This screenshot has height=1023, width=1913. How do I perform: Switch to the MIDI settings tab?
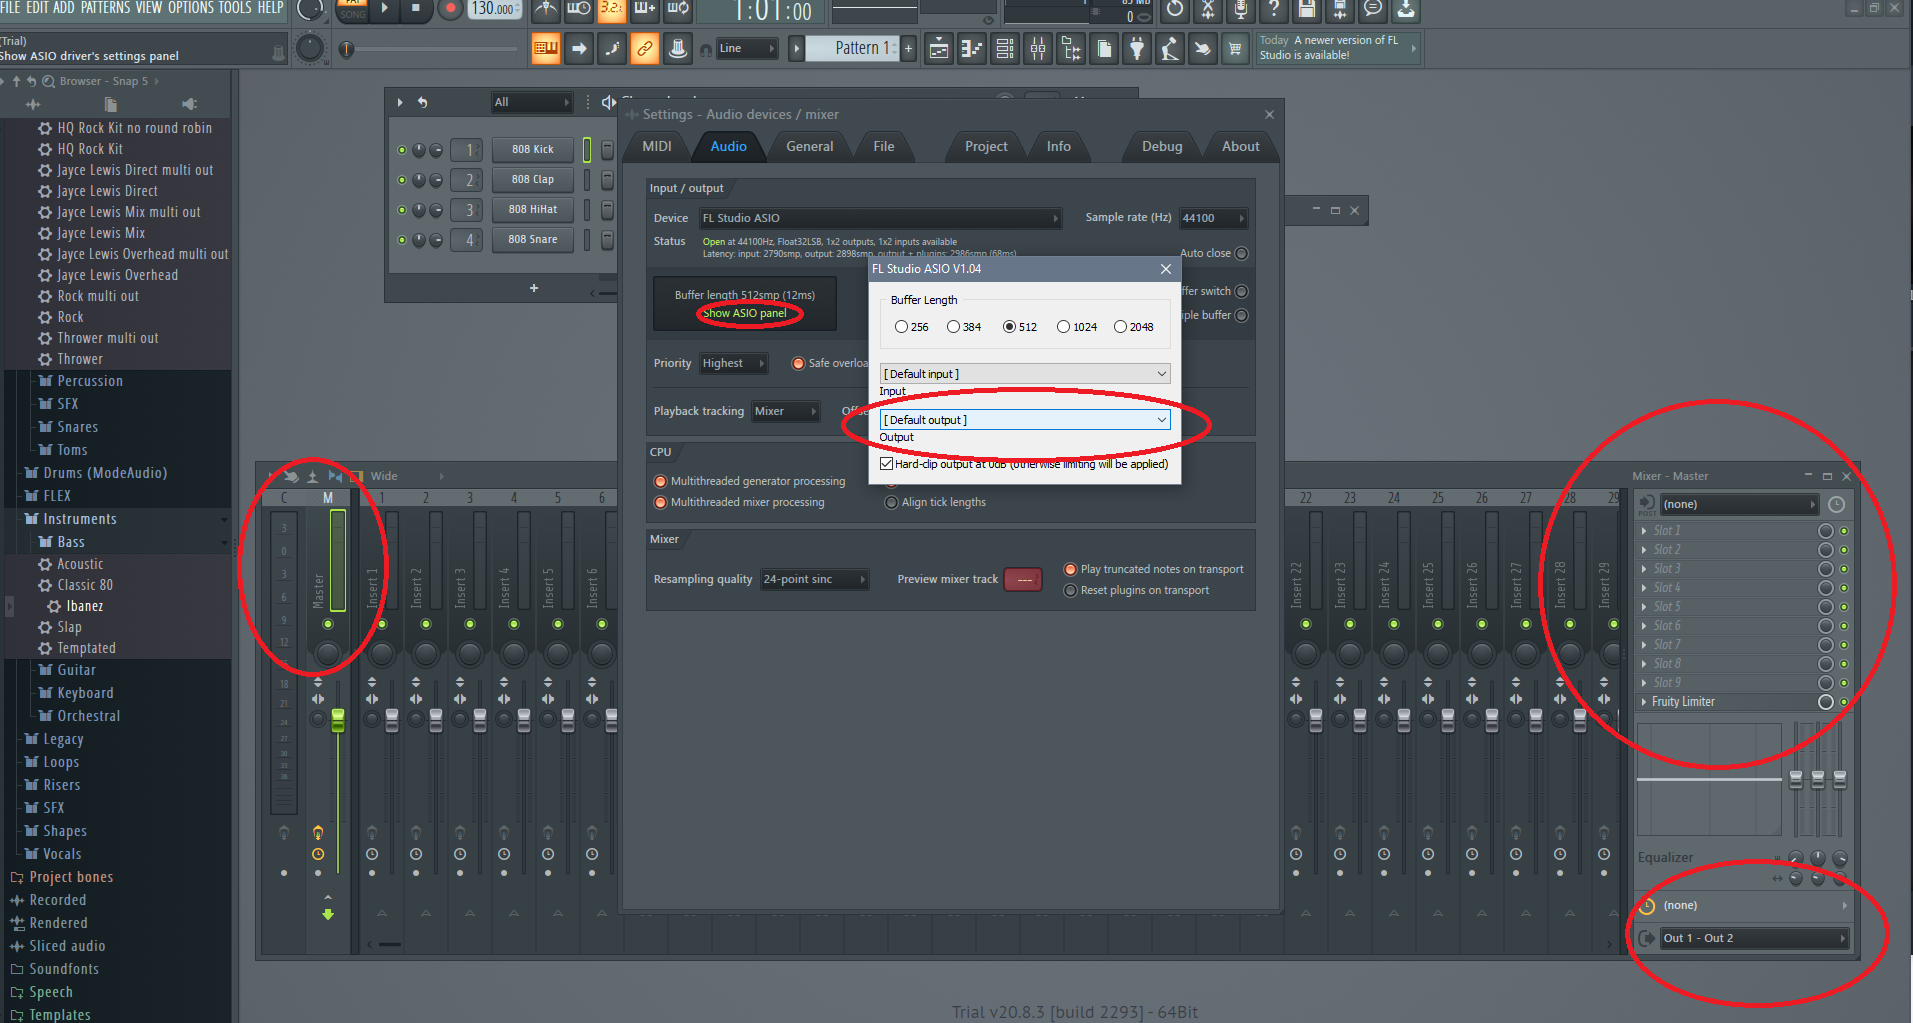657,146
